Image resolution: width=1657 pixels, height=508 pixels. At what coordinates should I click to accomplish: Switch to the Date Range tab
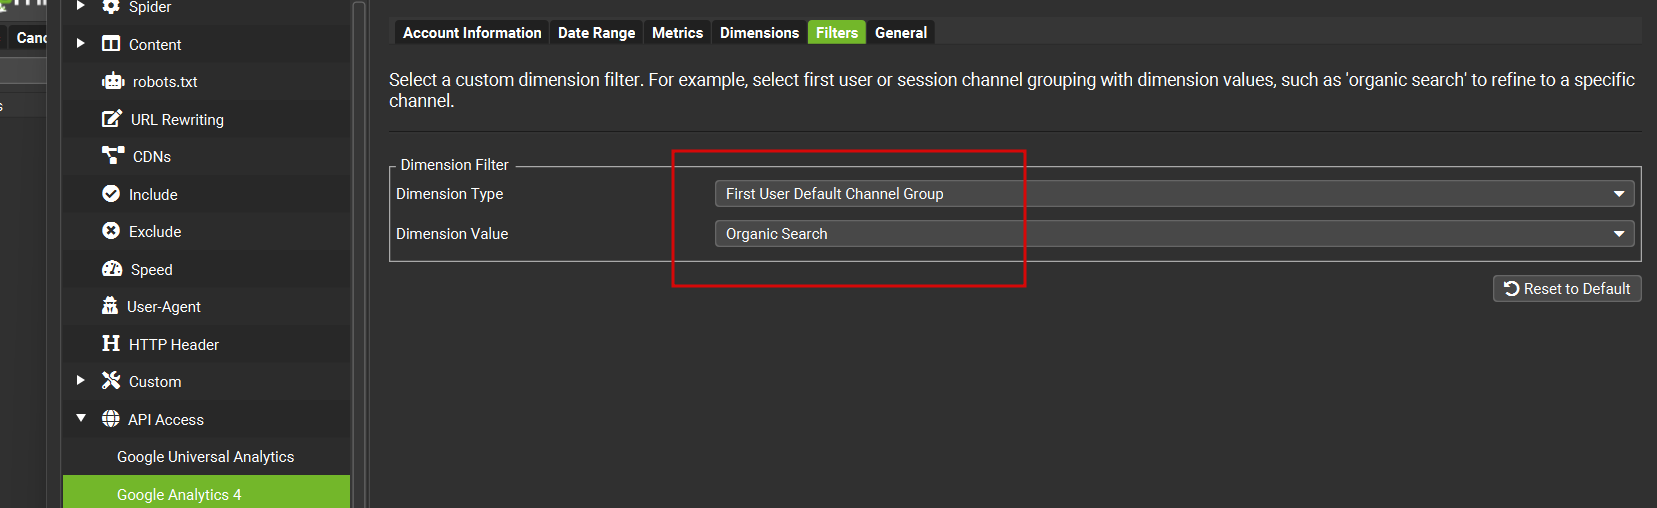(x=596, y=33)
